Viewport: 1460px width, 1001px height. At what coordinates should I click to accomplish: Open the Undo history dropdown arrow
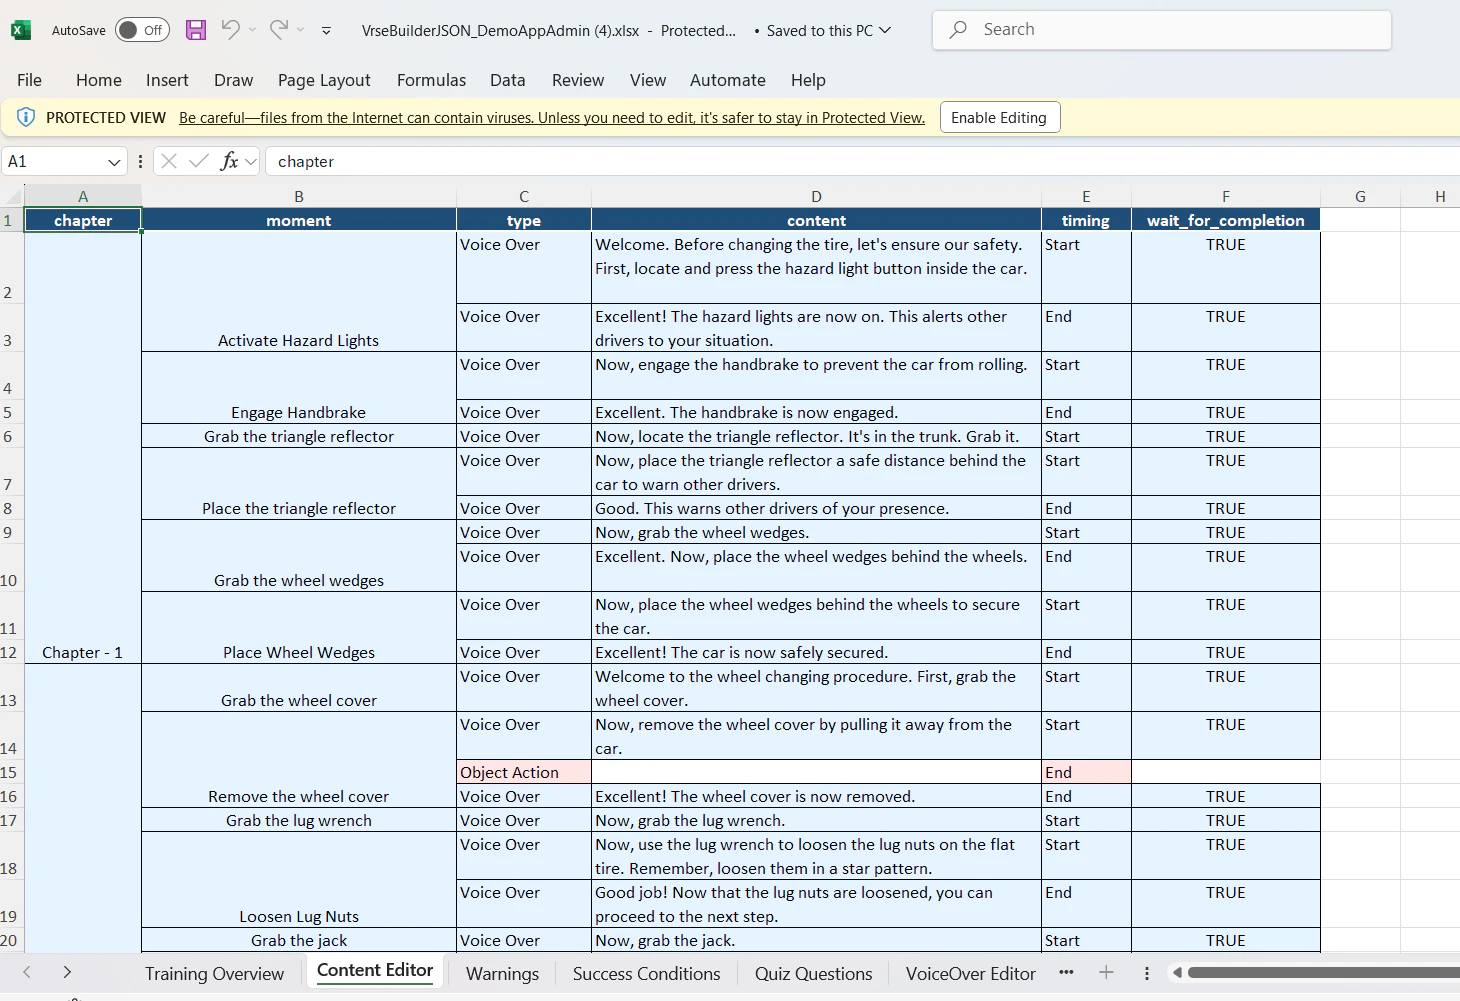[x=253, y=30]
